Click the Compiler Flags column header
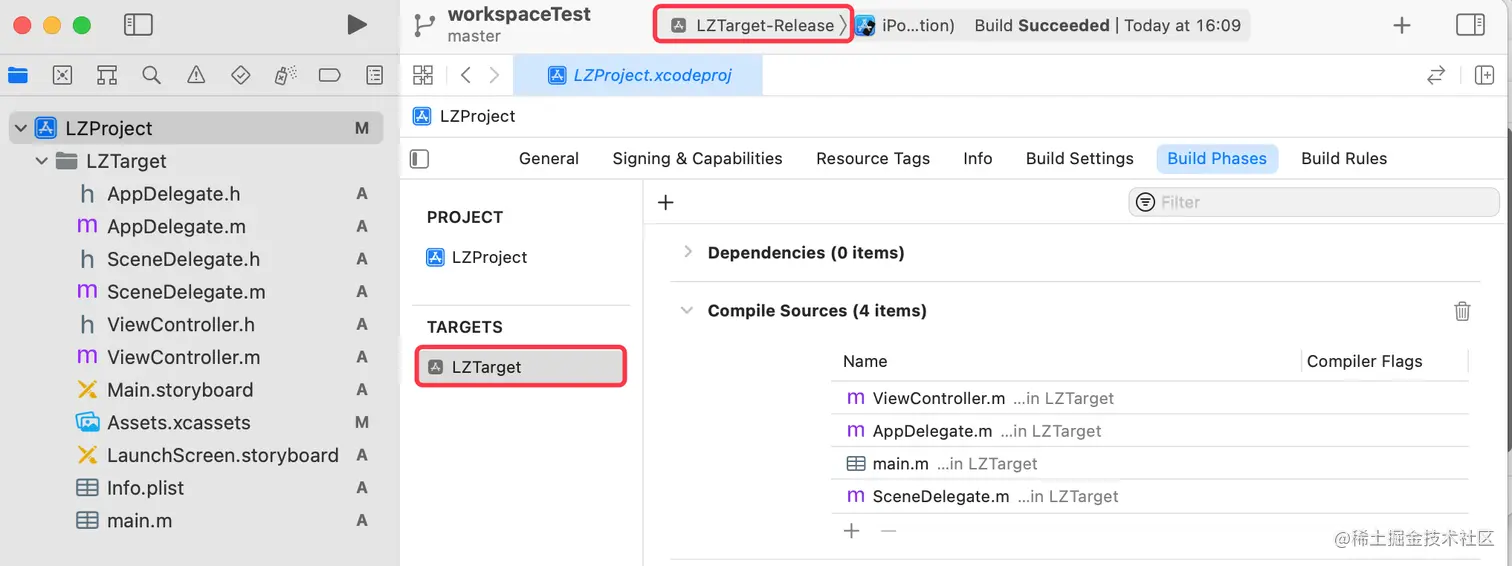The image size is (1512, 566). tap(1364, 361)
